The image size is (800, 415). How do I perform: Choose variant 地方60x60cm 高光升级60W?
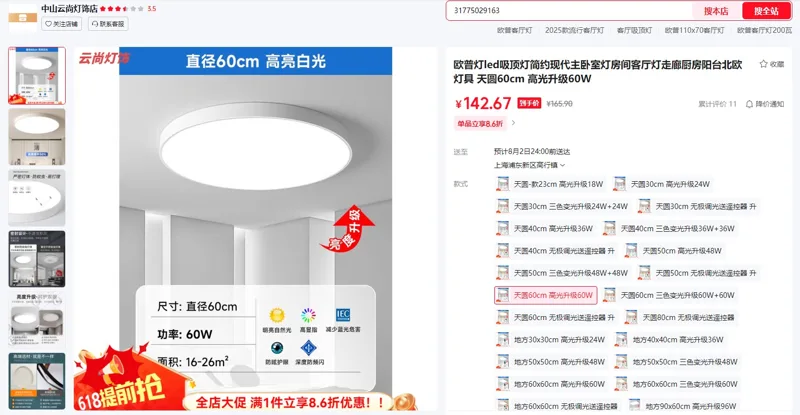tap(552, 384)
